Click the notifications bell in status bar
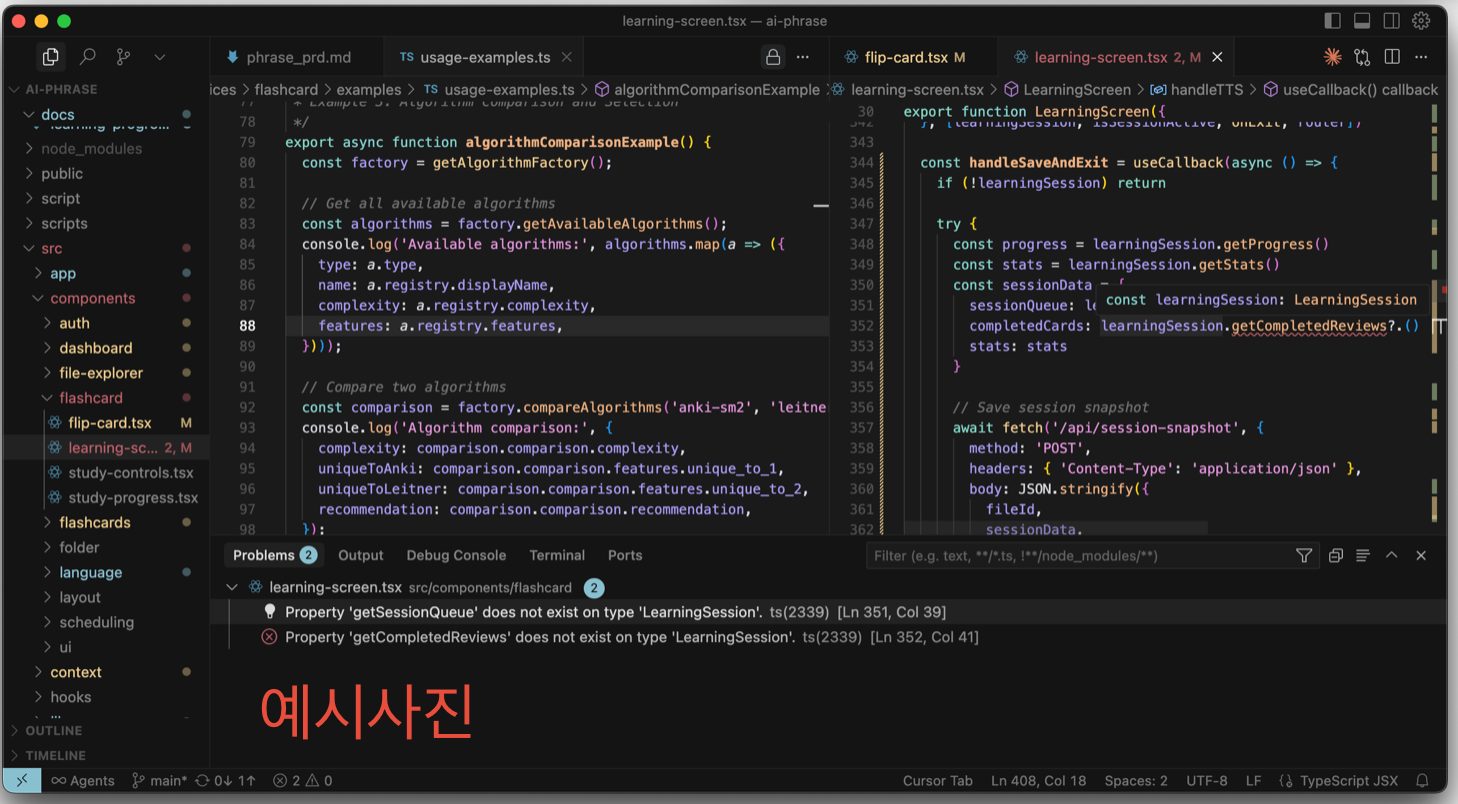The image size is (1458, 804). pyautogui.click(x=1423, y=781)
